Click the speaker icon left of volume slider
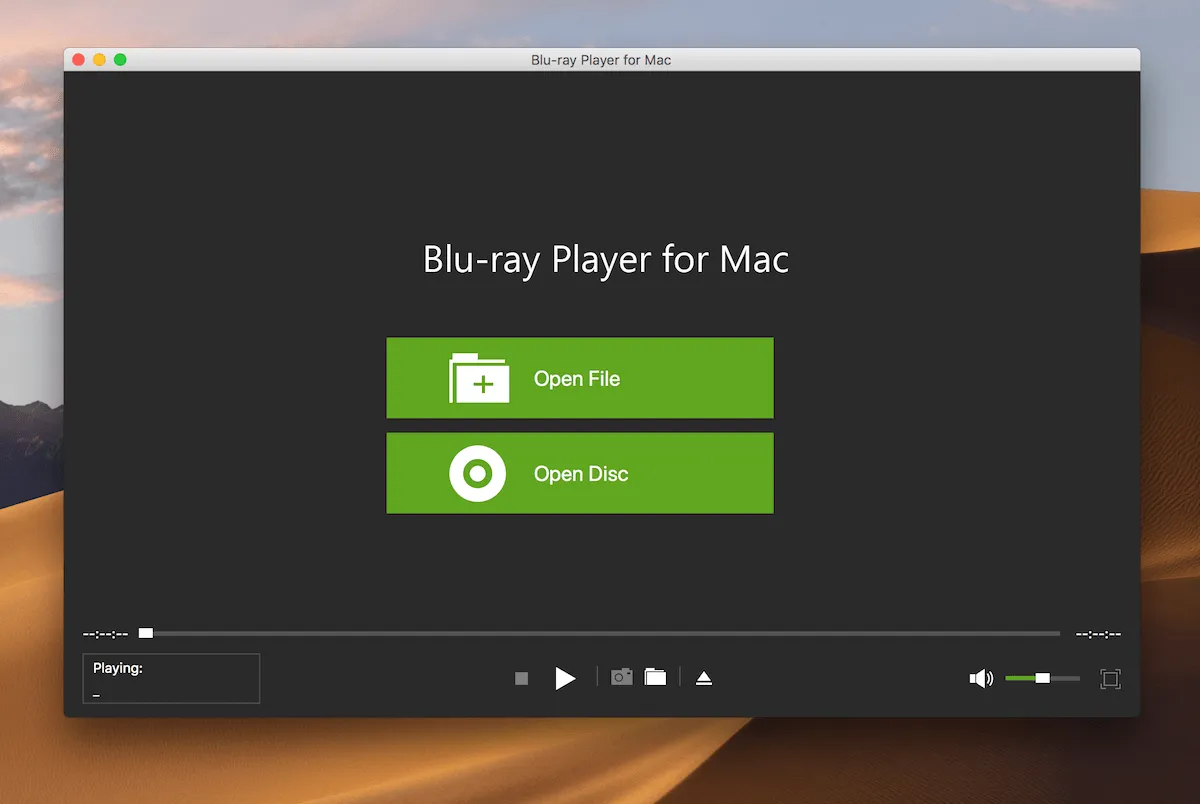Image resolution: width=1200 pixels, height=804 pixels. (x=980, y=677)
